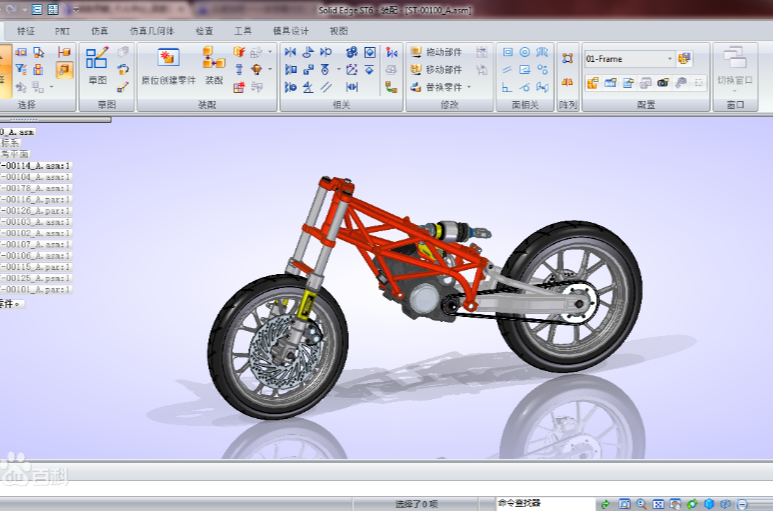
Task: Click the Pattern icon in the 阵列 group
Action: pyautogui.click(x=567, y=58)
